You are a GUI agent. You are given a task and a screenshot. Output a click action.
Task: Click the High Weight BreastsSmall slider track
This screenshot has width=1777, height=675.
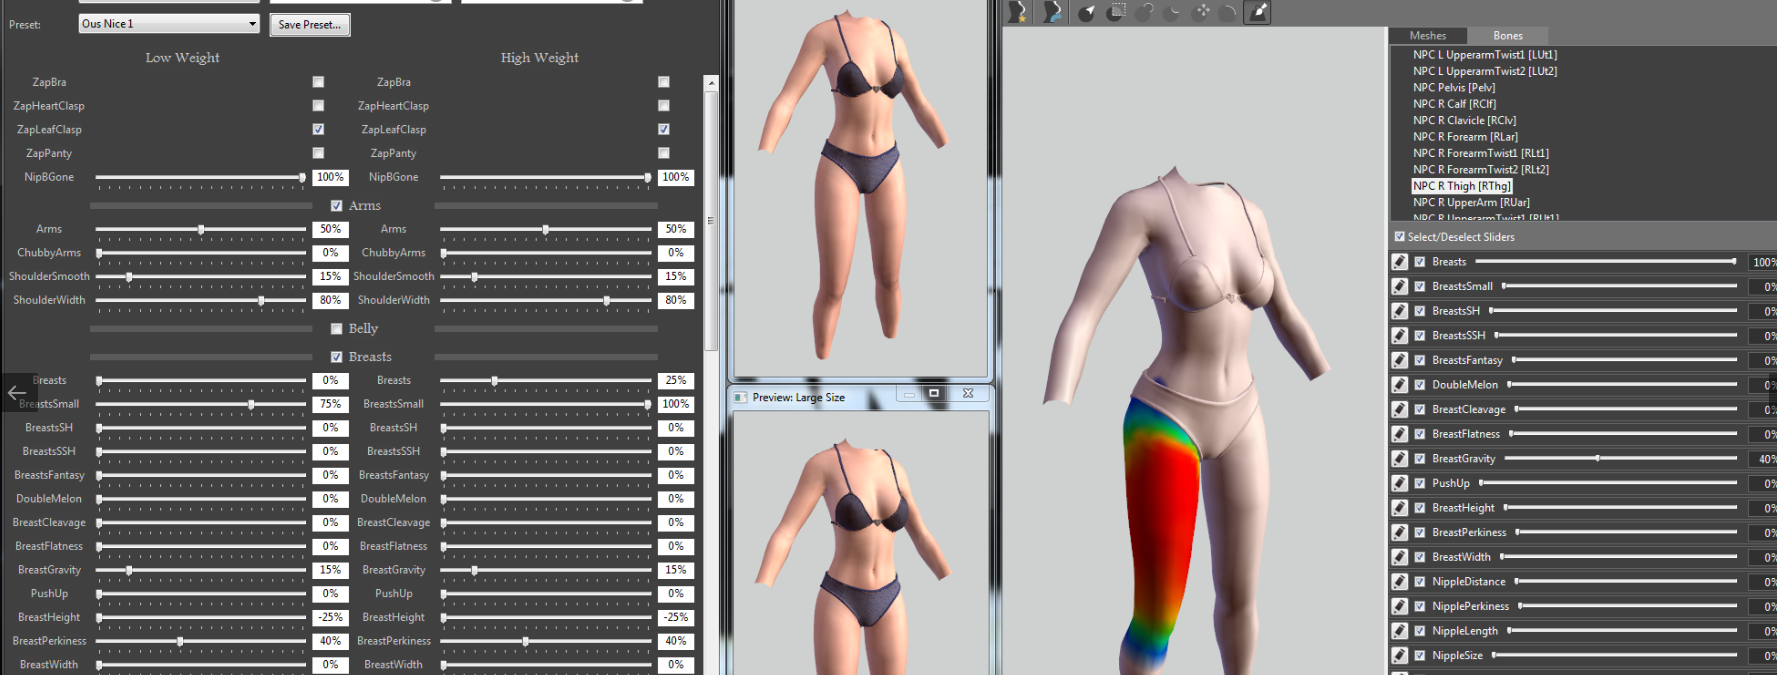(546, 404)
